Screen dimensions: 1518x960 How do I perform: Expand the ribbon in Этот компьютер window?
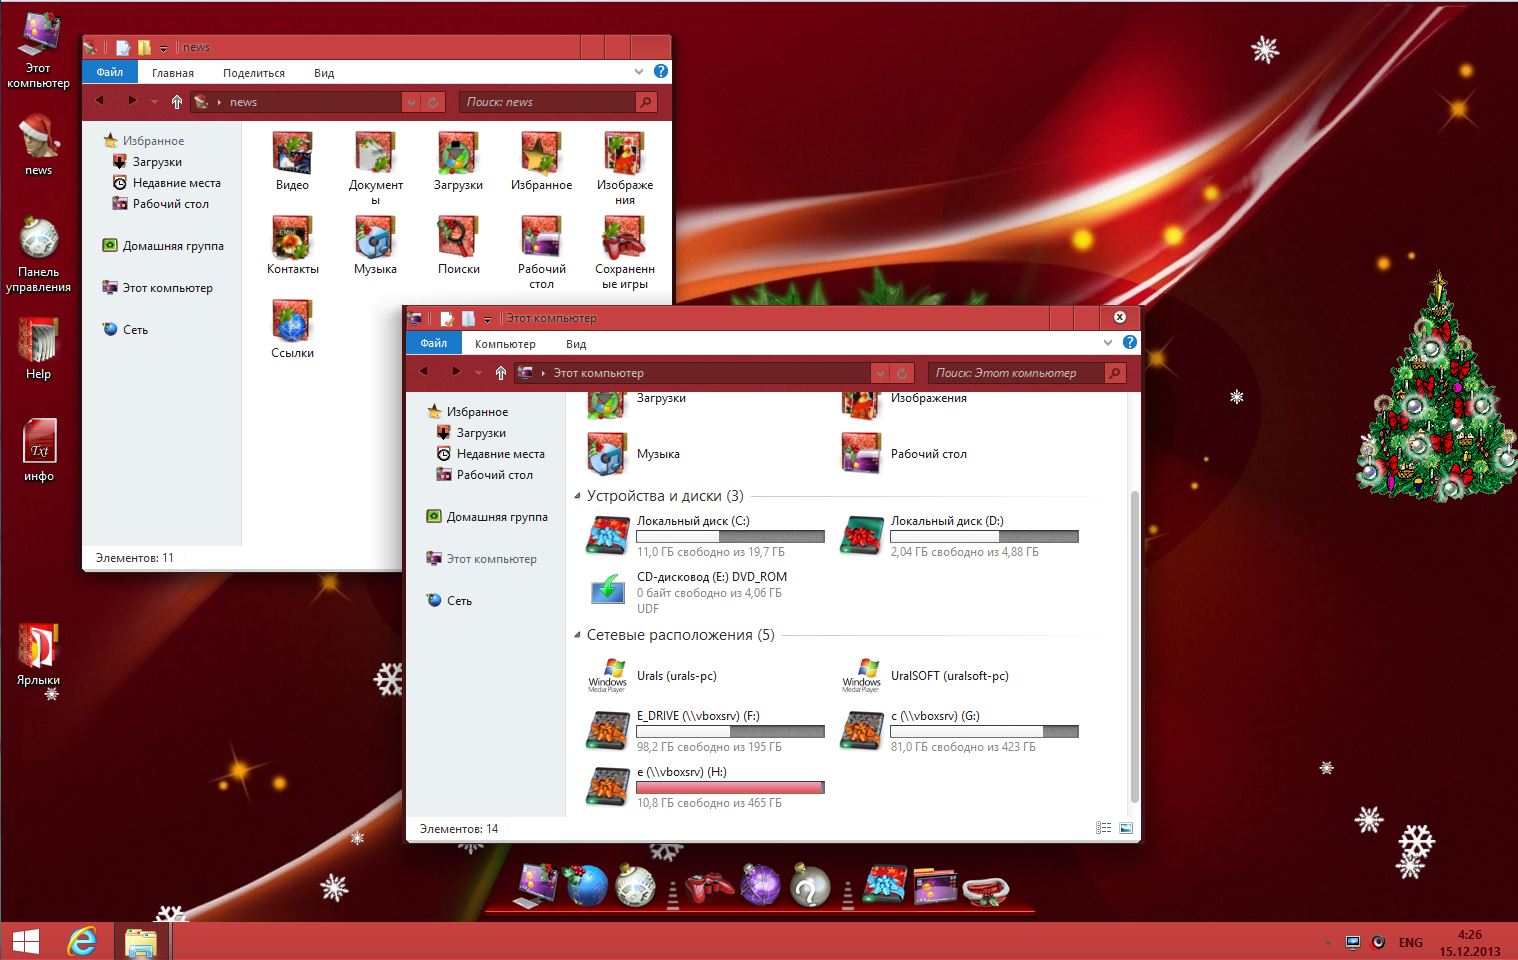tap(1108, 342)
